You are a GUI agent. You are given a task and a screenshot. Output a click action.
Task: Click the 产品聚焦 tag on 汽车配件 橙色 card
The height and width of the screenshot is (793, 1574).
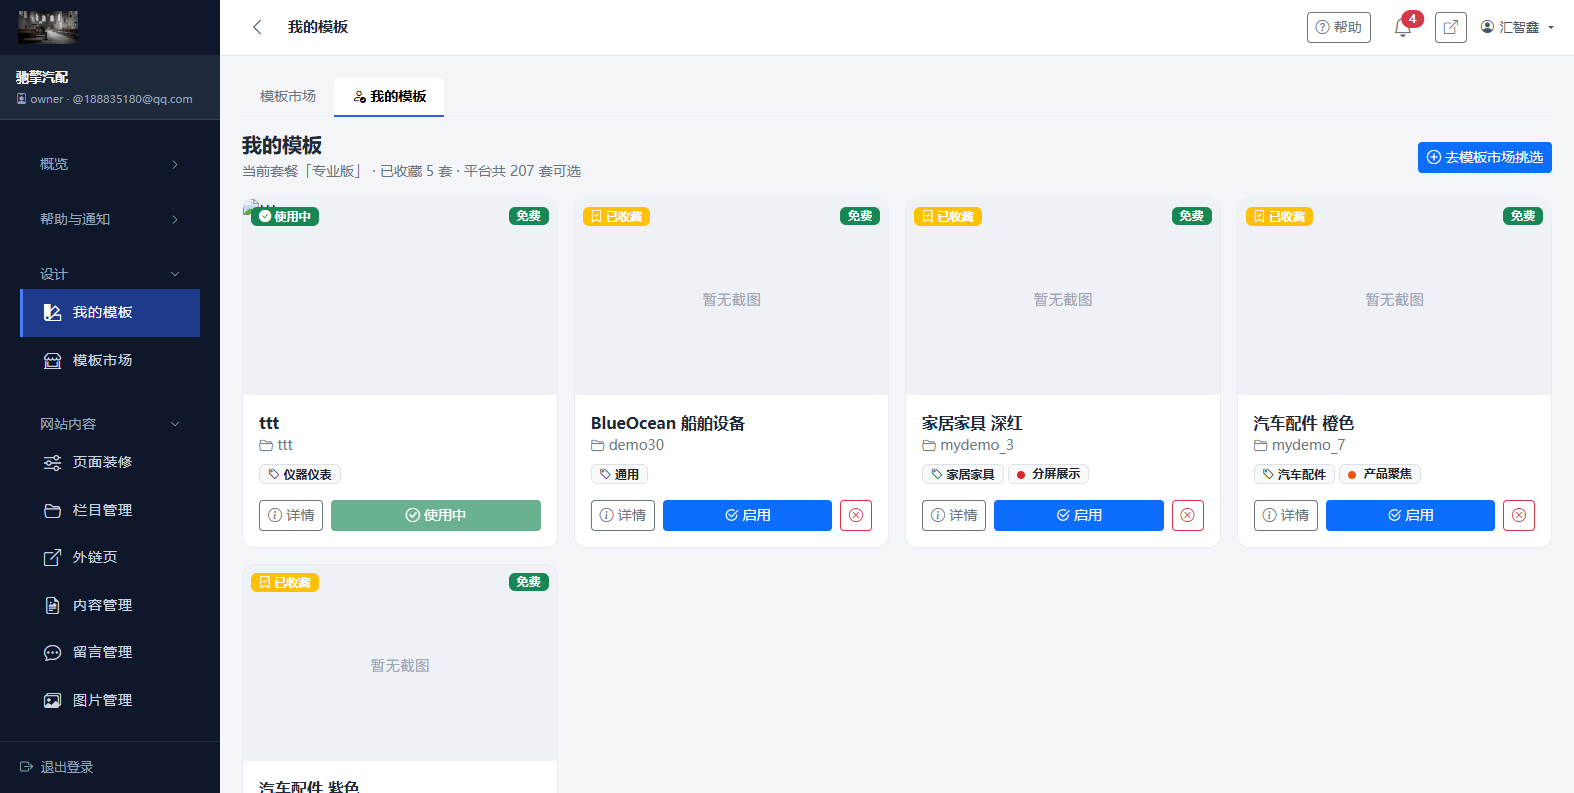1380,474
